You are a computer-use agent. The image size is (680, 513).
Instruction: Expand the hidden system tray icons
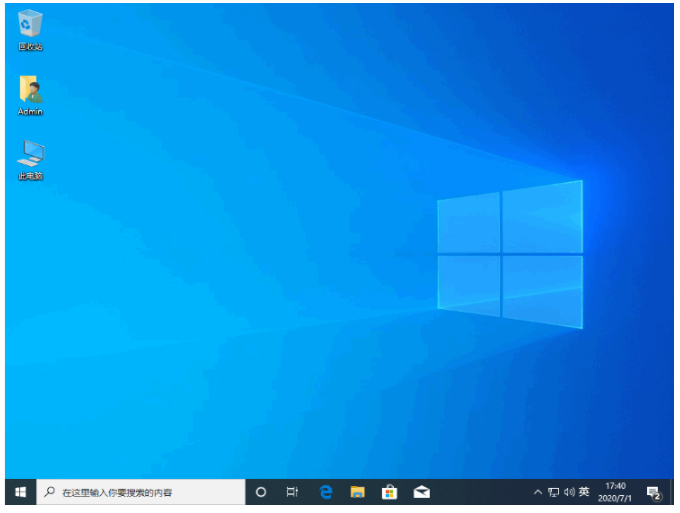tap(538, 492)
